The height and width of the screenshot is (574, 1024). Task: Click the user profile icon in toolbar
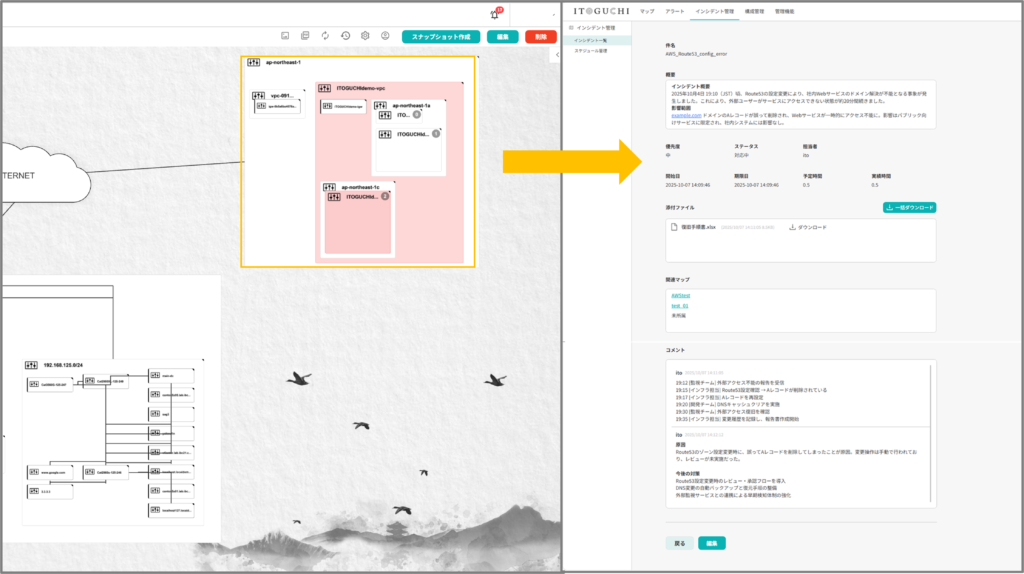pos(385,36)
